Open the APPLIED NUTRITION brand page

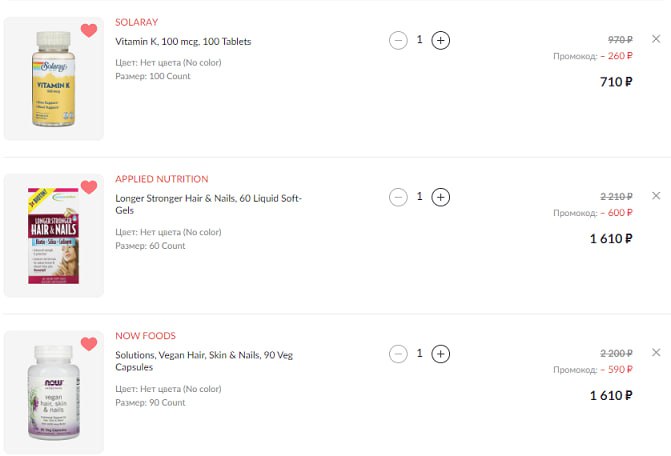click(x=162, y=179)
